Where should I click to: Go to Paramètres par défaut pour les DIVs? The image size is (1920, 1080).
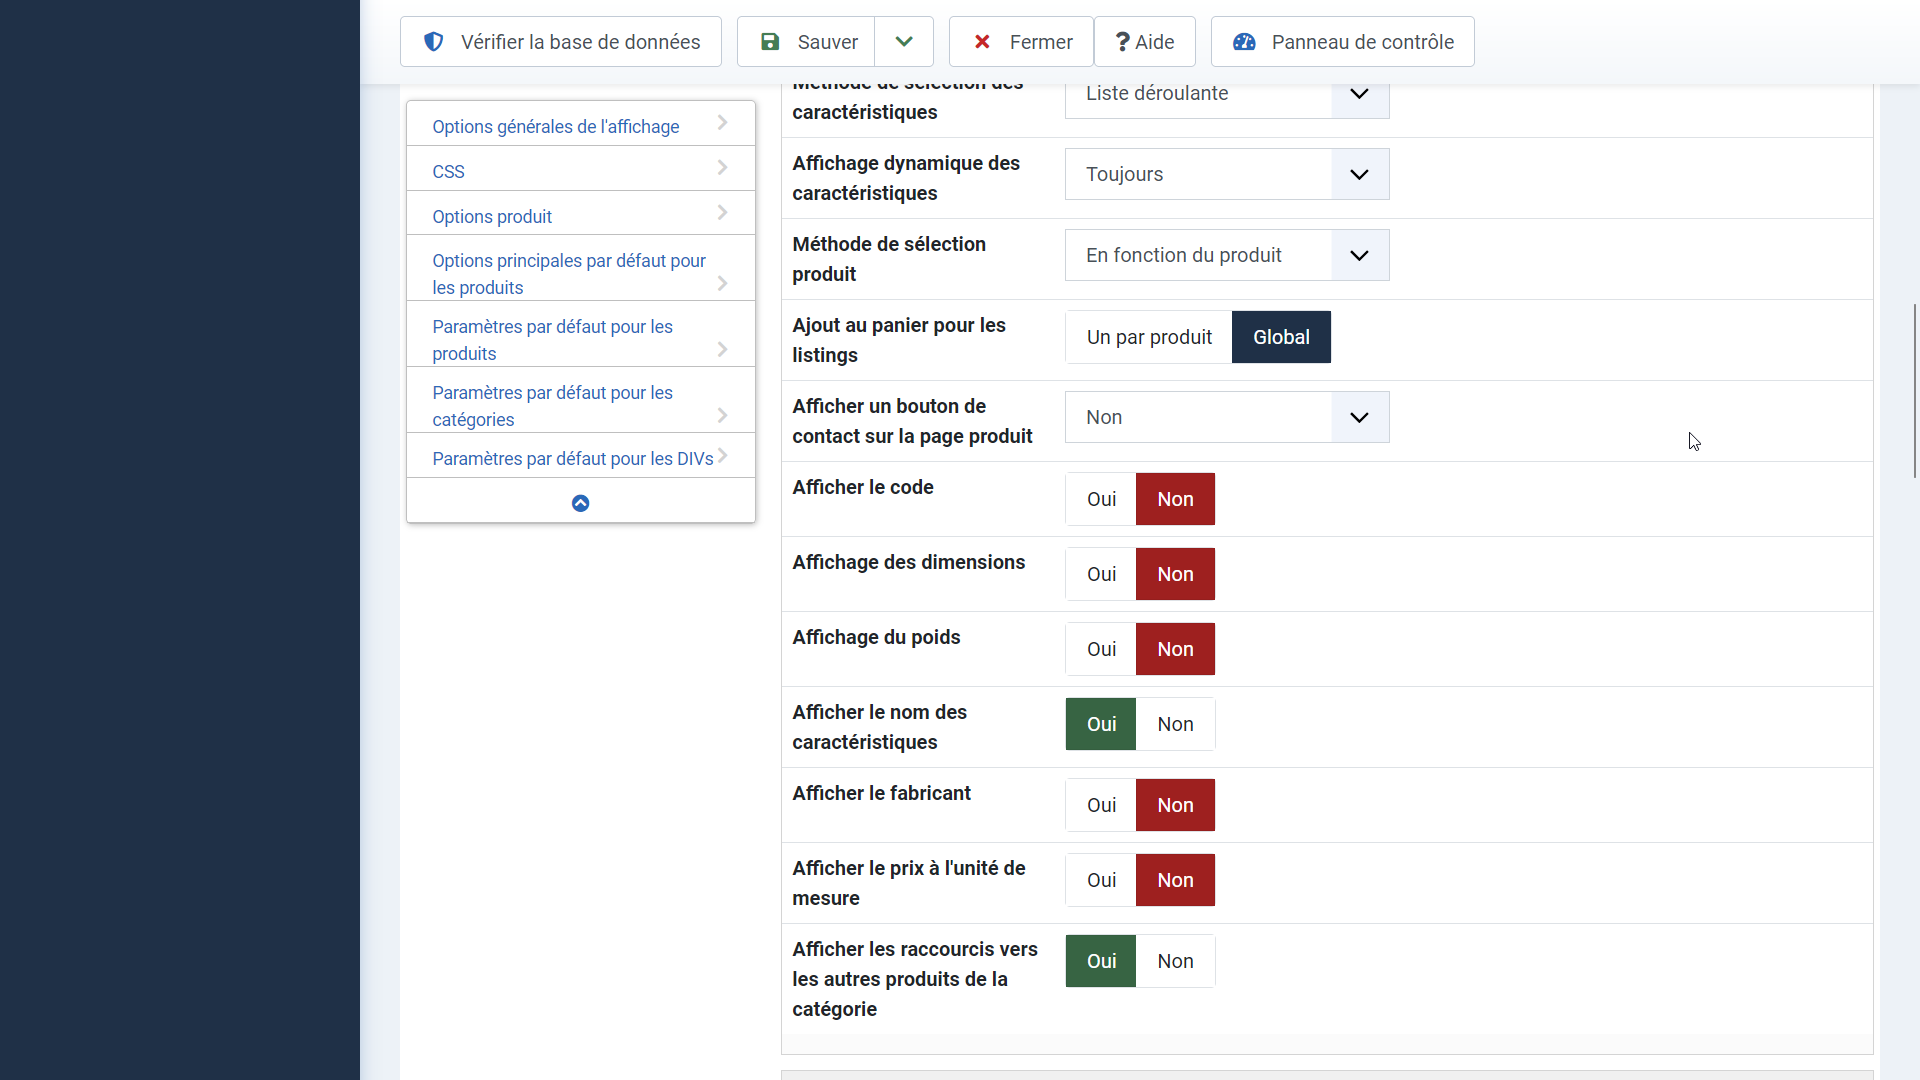(572, 459)
